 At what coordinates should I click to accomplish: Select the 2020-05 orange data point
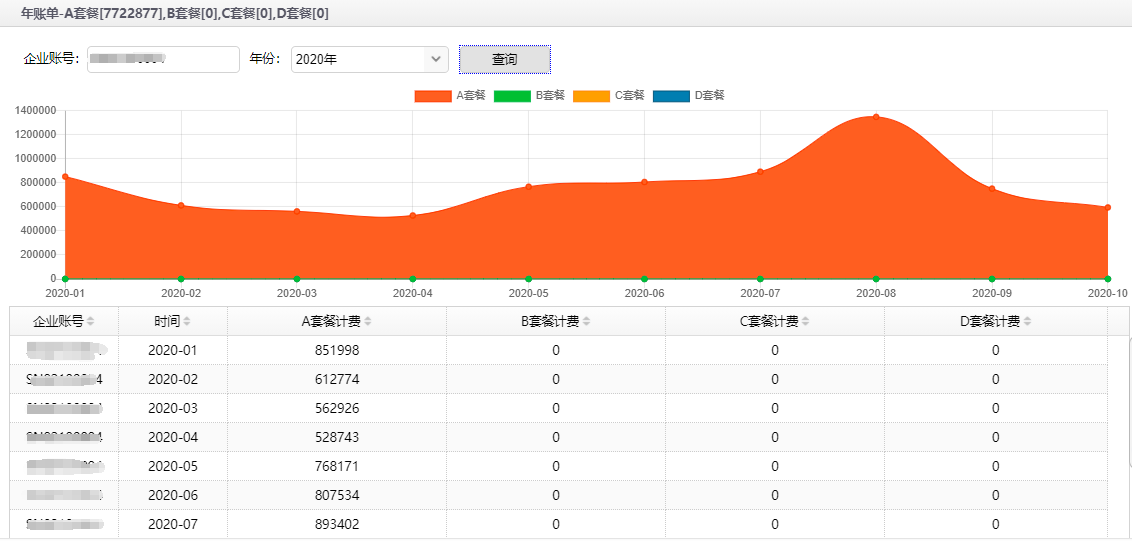click(528, 187)
